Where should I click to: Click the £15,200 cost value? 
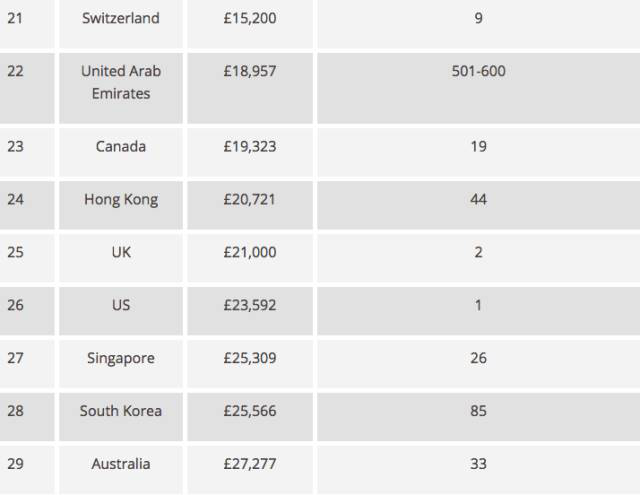(250, 19)
